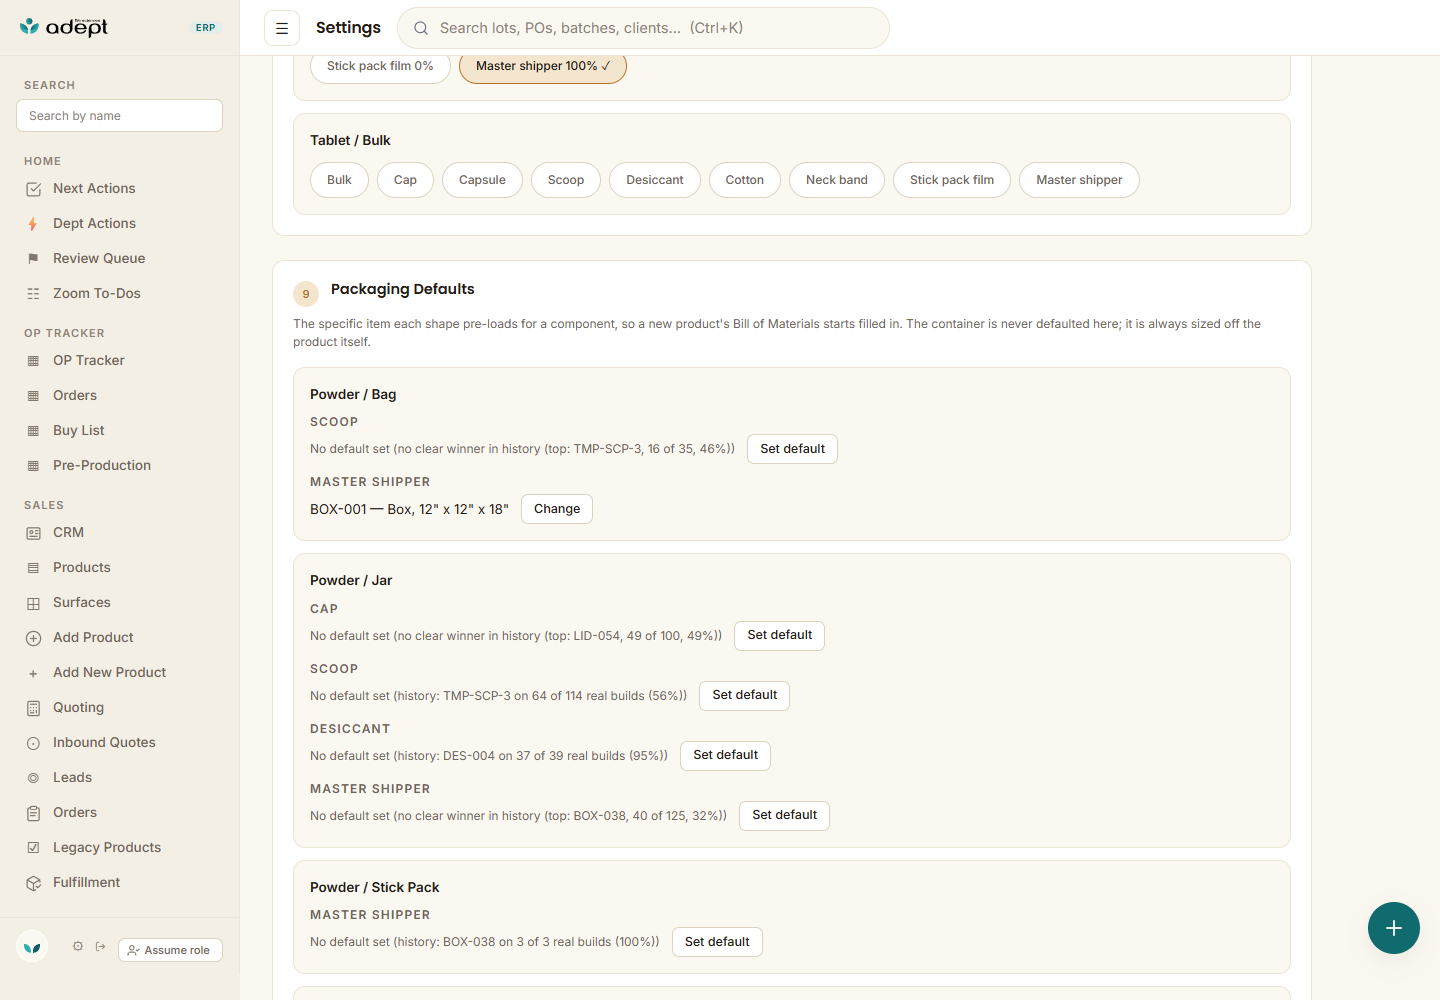Click the Fulfillment box icon

coord(33,883)
